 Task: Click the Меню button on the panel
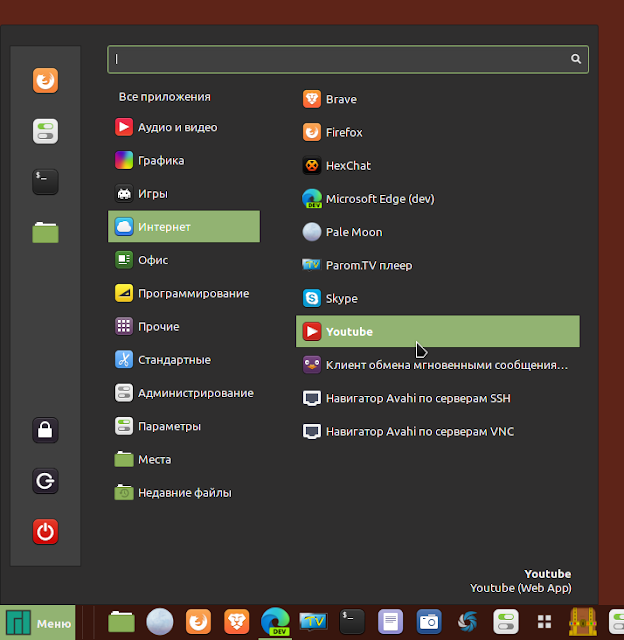(38, 623)
